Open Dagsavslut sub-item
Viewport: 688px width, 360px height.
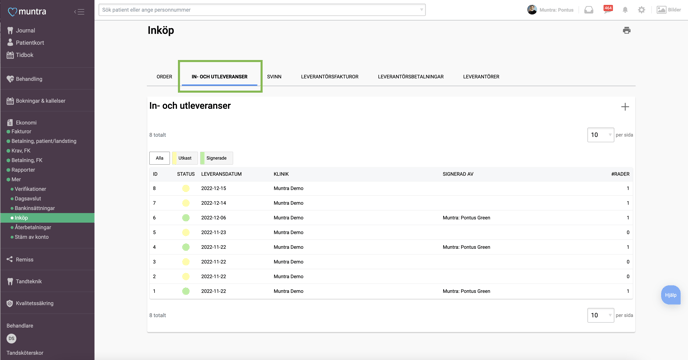[x=28, y=199]
